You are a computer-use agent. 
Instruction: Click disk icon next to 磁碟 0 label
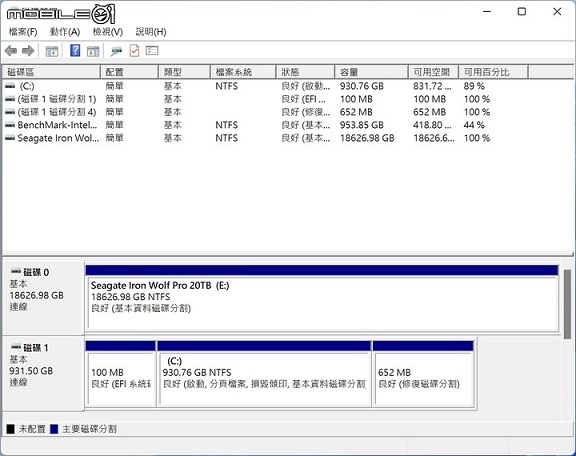(16, 272)
